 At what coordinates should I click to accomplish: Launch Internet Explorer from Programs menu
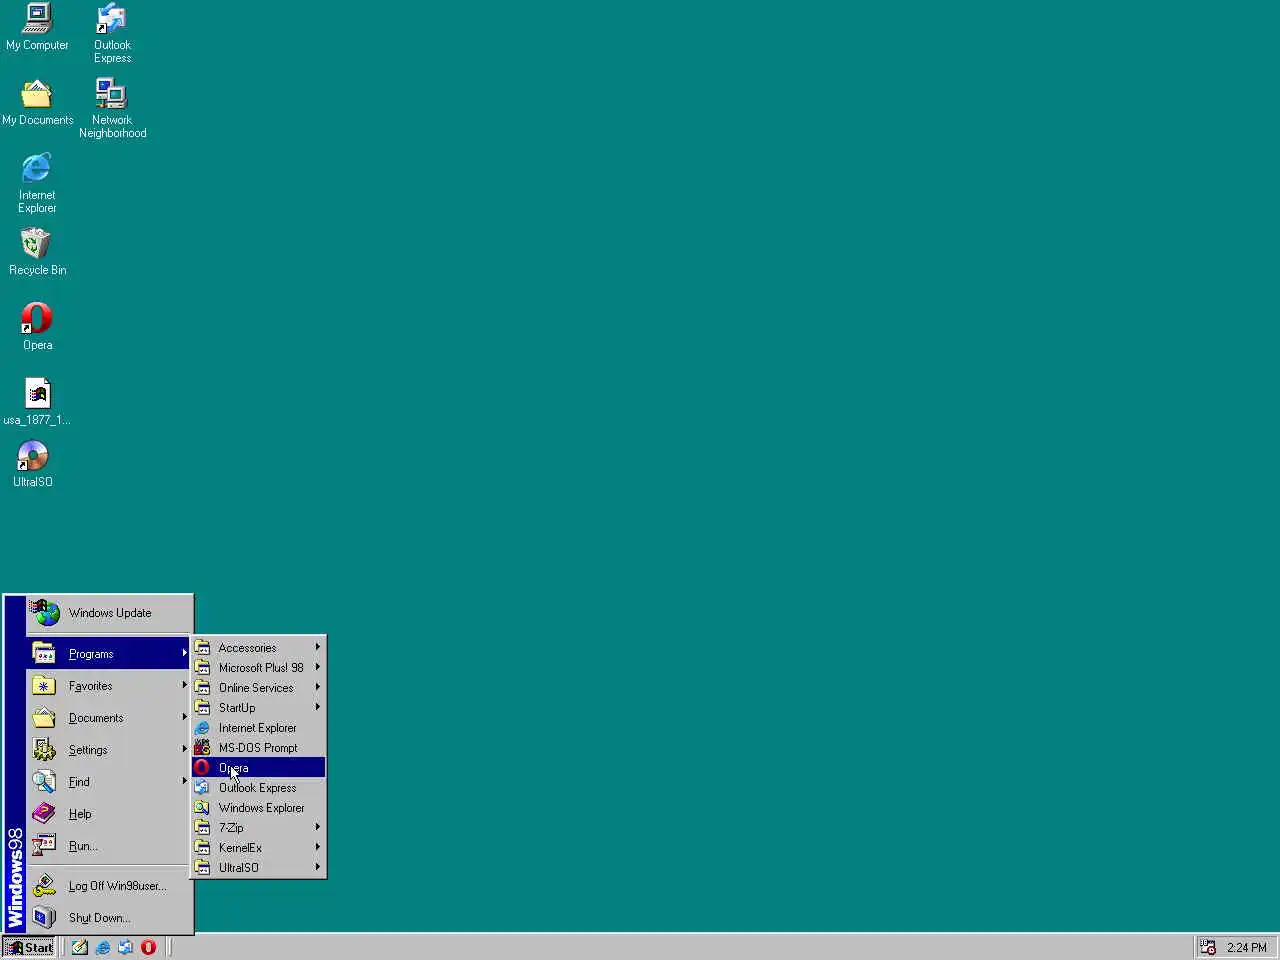point(258,728)
